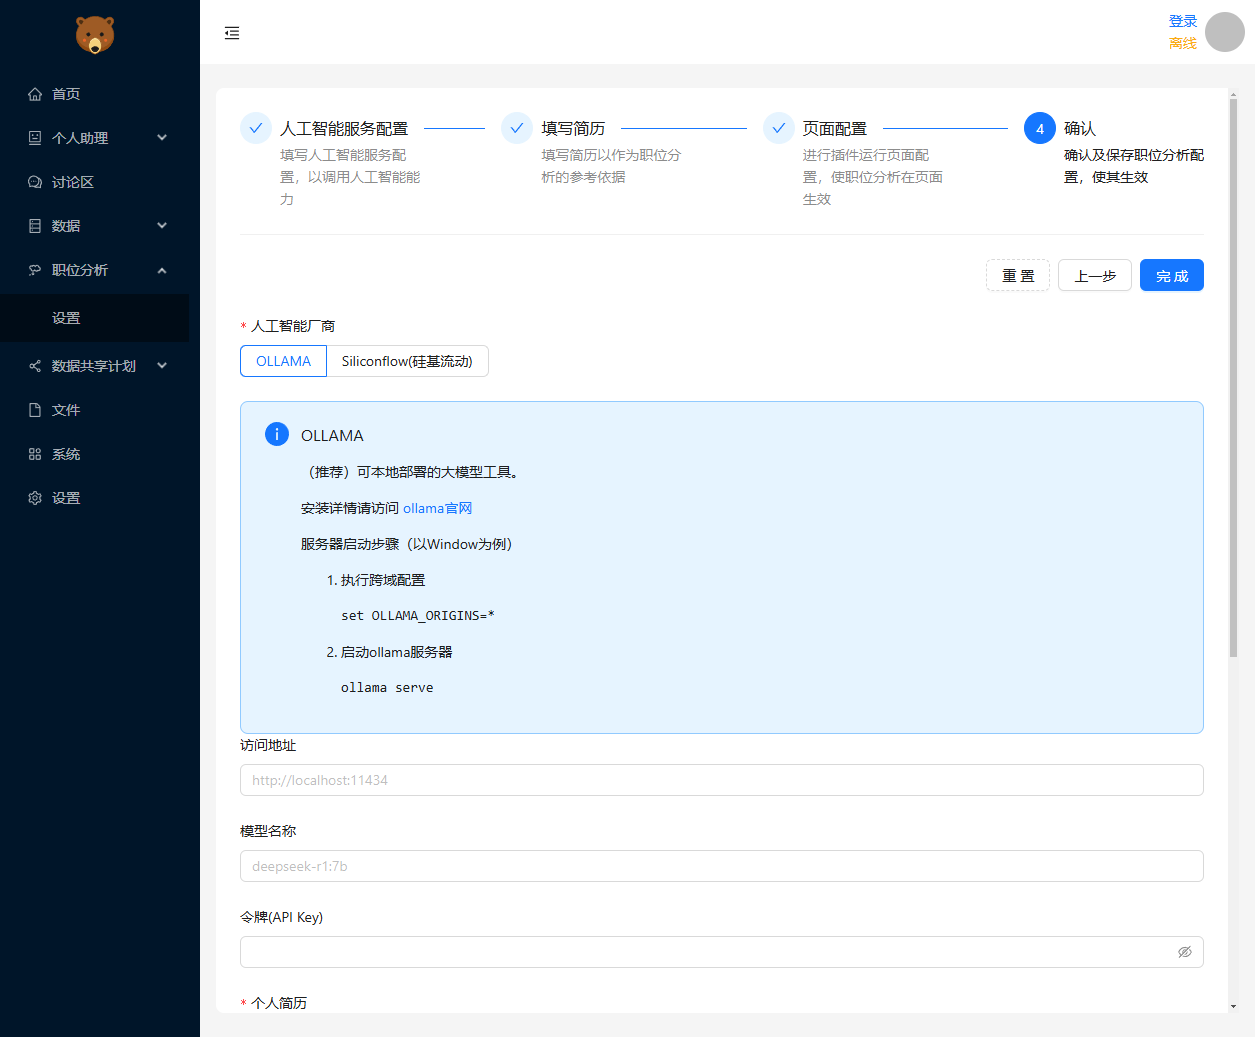Click the bottom 设置 gear icon

tap(35, 498)
